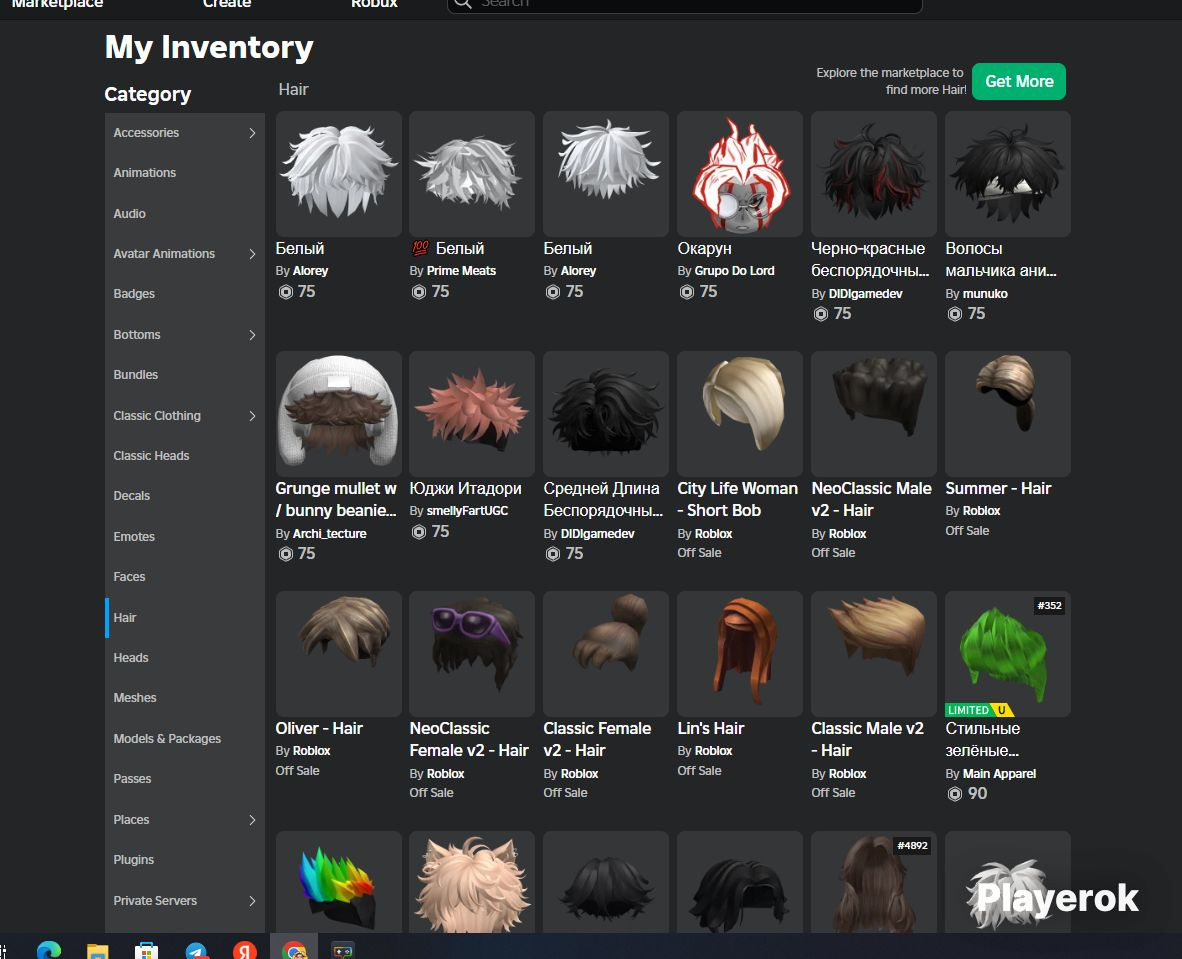Open Microsoft Edge from the taskbar

click(49, 950)
